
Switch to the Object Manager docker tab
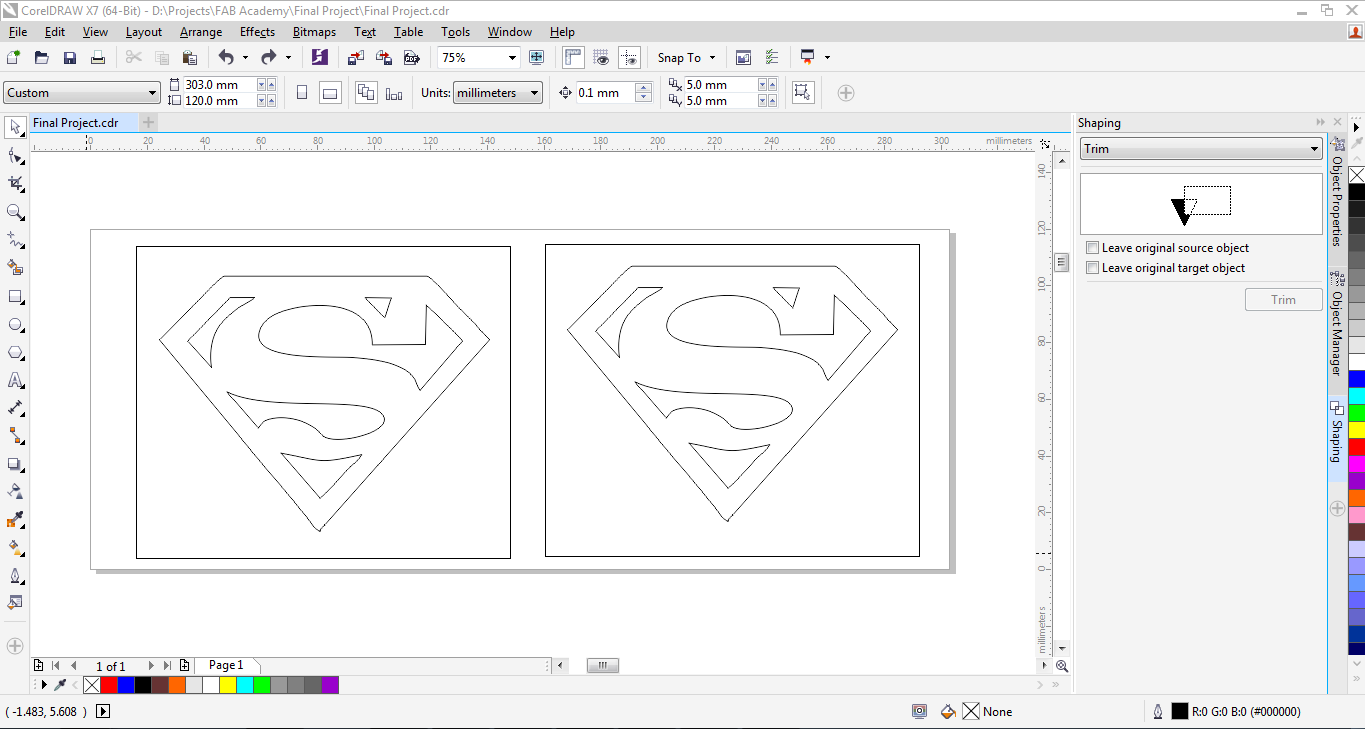pos(1336,327)
